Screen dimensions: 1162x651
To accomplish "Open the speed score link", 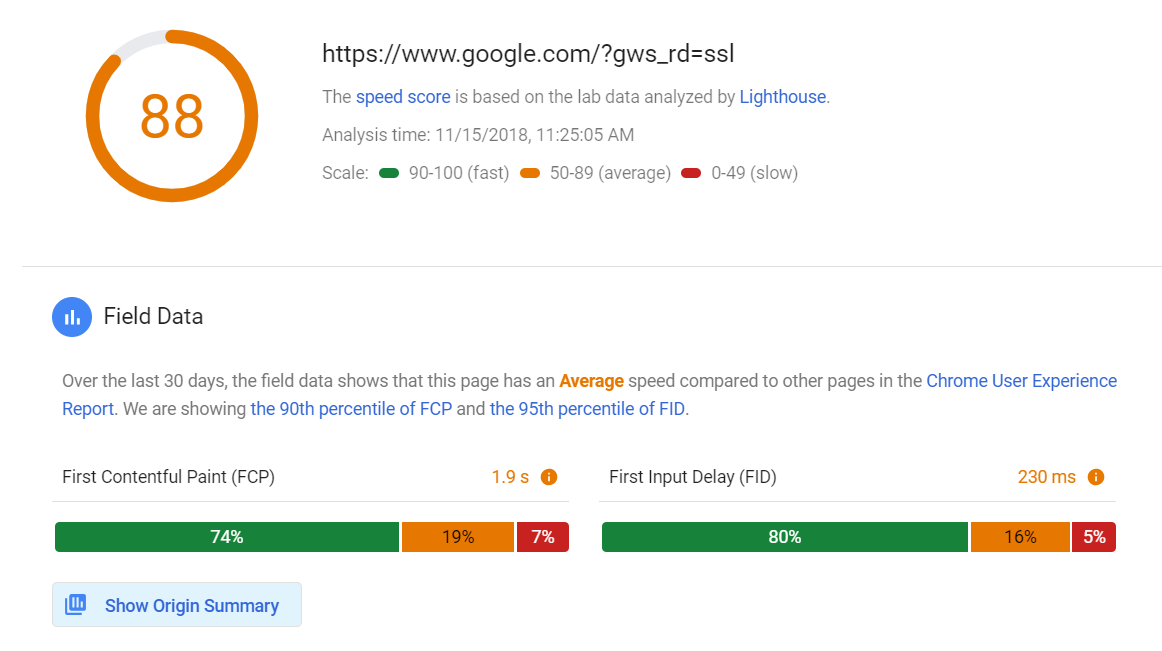I will (x=403, y=97).
